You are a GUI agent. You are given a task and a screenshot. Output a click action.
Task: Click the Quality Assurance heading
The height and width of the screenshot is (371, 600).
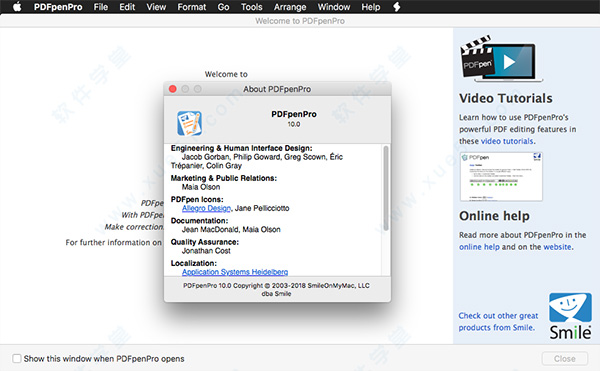pyautogui.click(x=205, y=242)
